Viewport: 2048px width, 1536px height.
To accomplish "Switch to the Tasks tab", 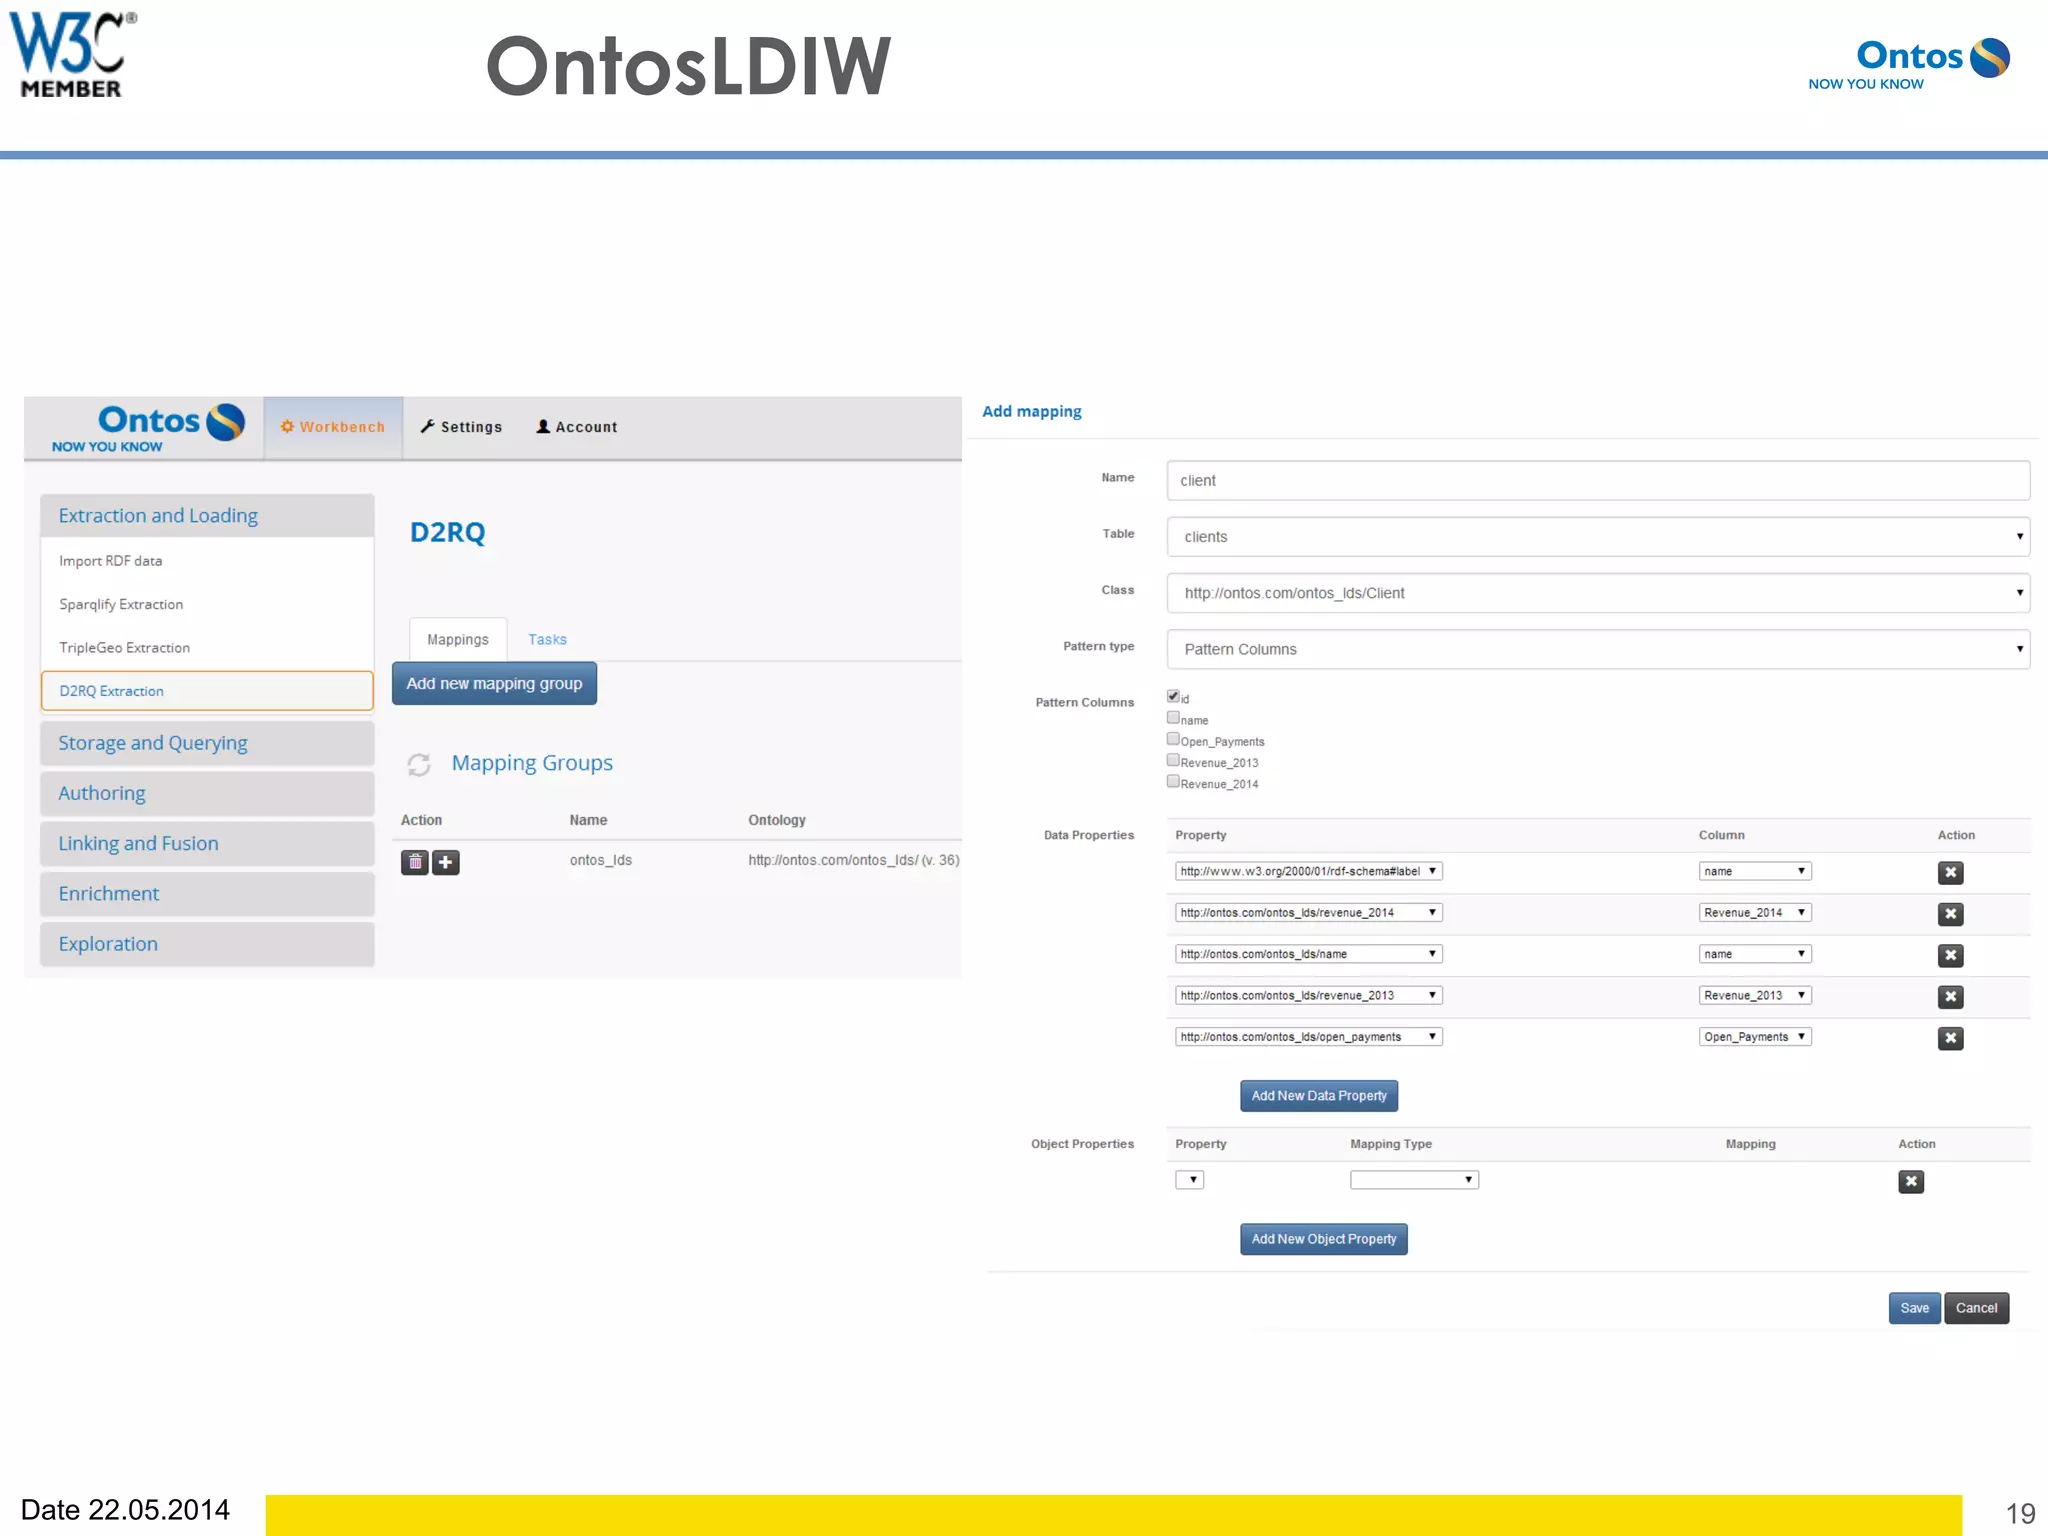I will [547, 640].
